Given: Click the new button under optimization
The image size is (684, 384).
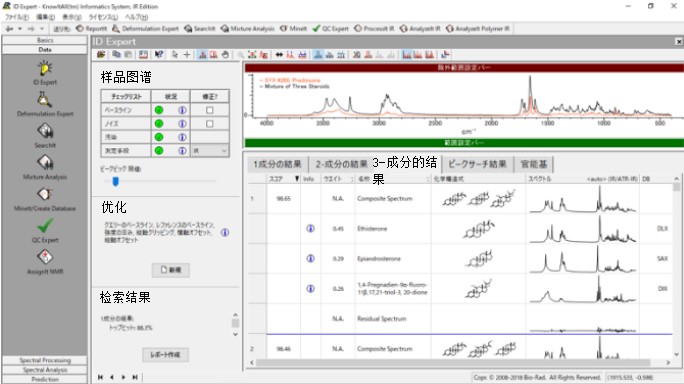Looking at the screenshot, I should (x=171, y=270).
